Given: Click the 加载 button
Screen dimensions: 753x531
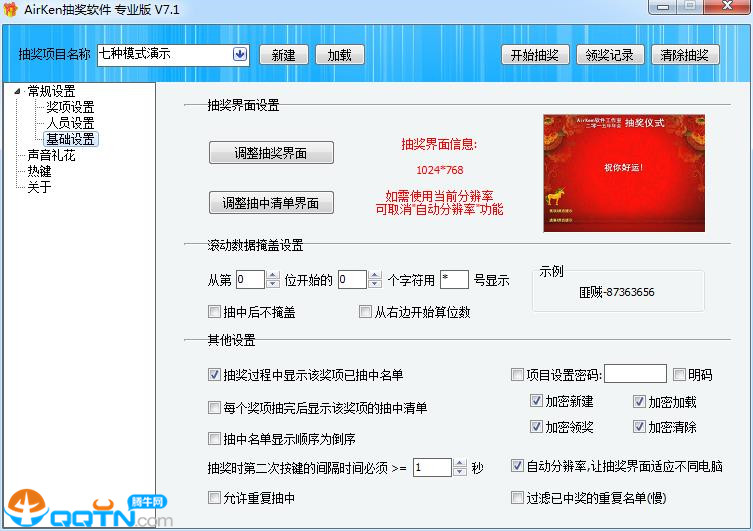Looking at the screenshot, I should (339, 55).
